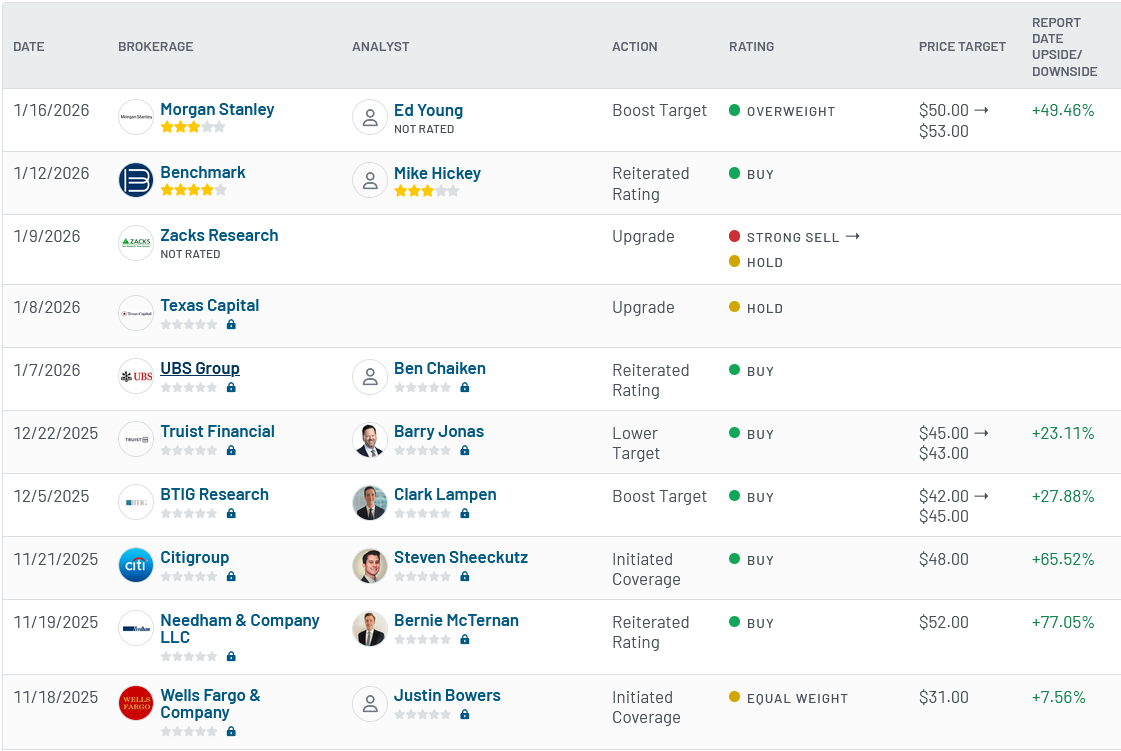Click the +49.46% upside value
This screenshot has height=751, width=1121.
pos(1062,110)
